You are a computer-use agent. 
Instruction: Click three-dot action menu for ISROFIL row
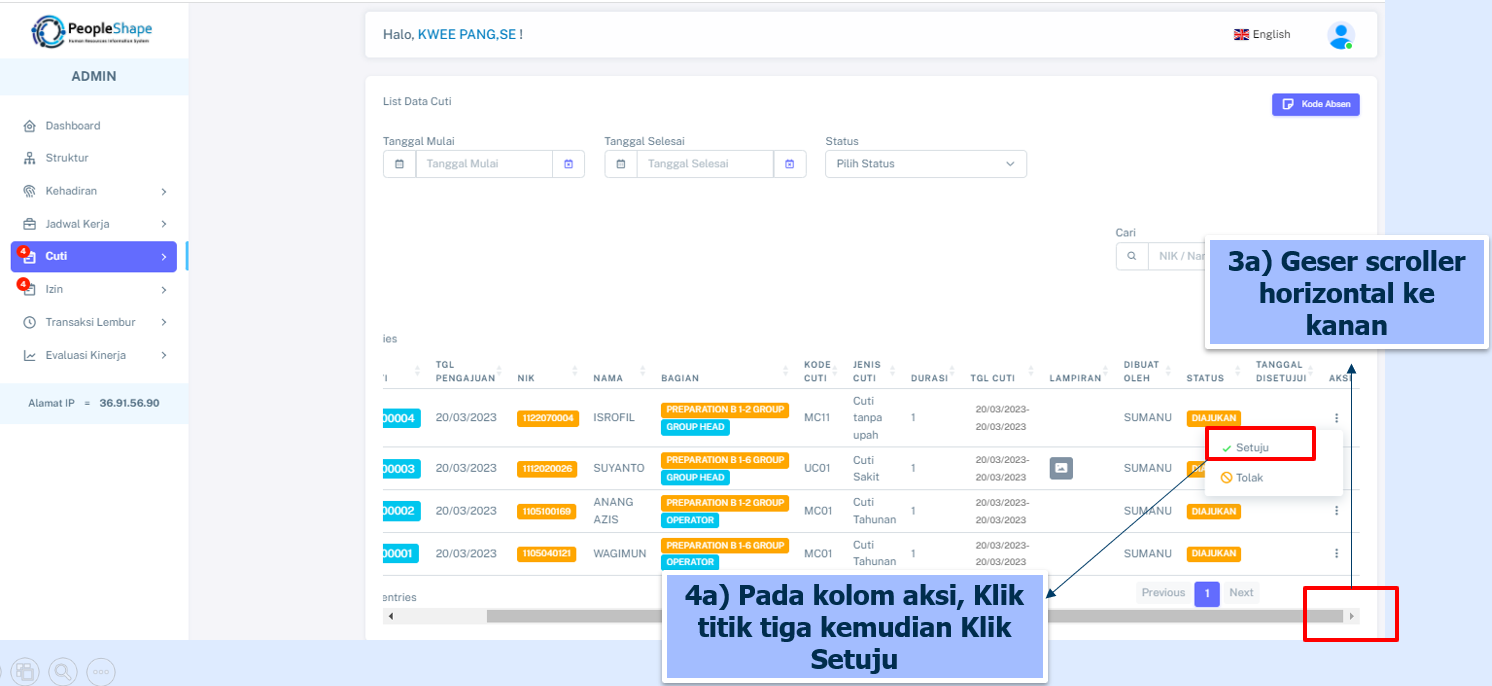1336,418
